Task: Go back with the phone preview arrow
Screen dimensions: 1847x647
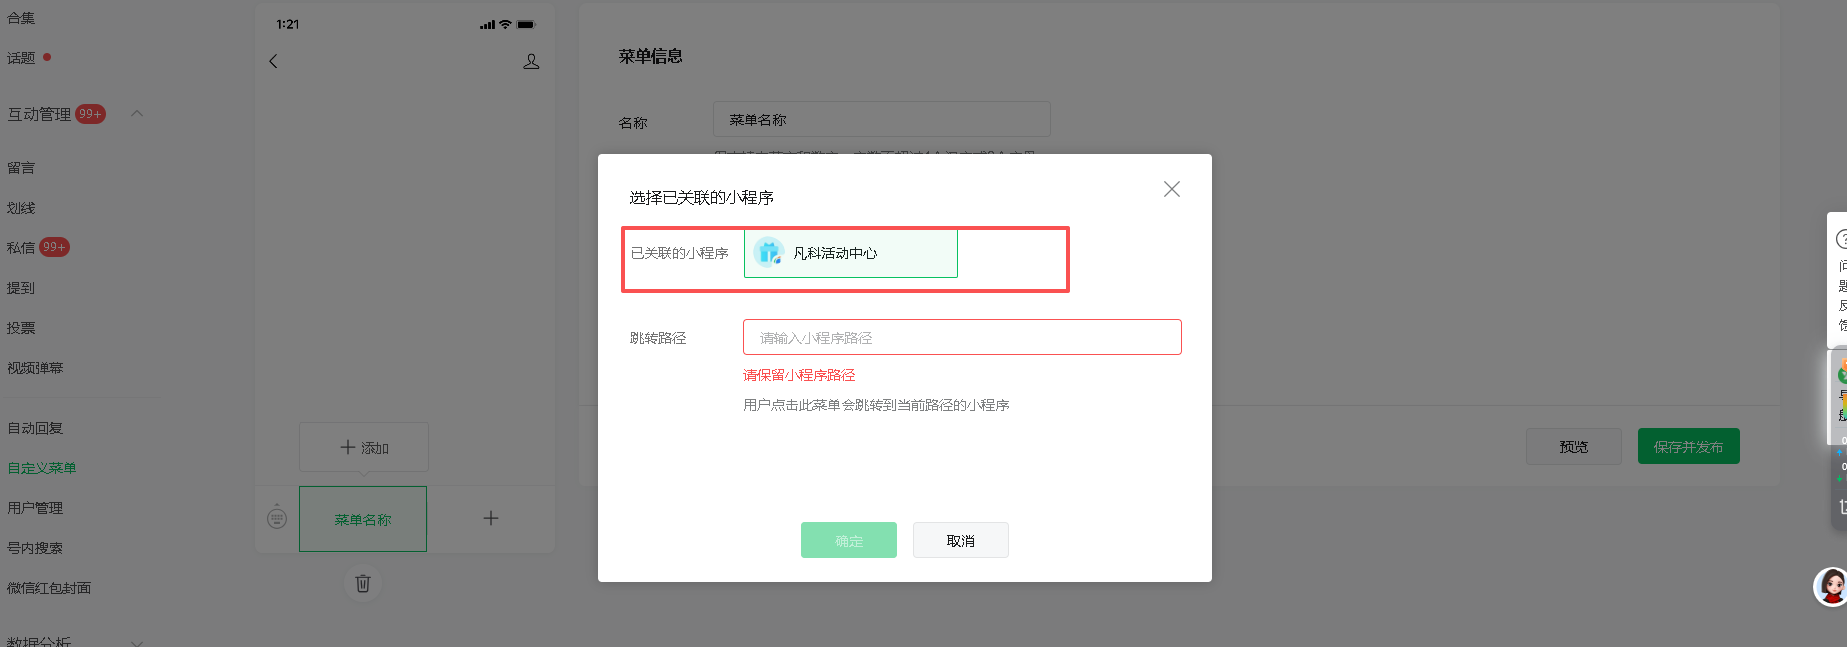Action: tap(273, 61)
